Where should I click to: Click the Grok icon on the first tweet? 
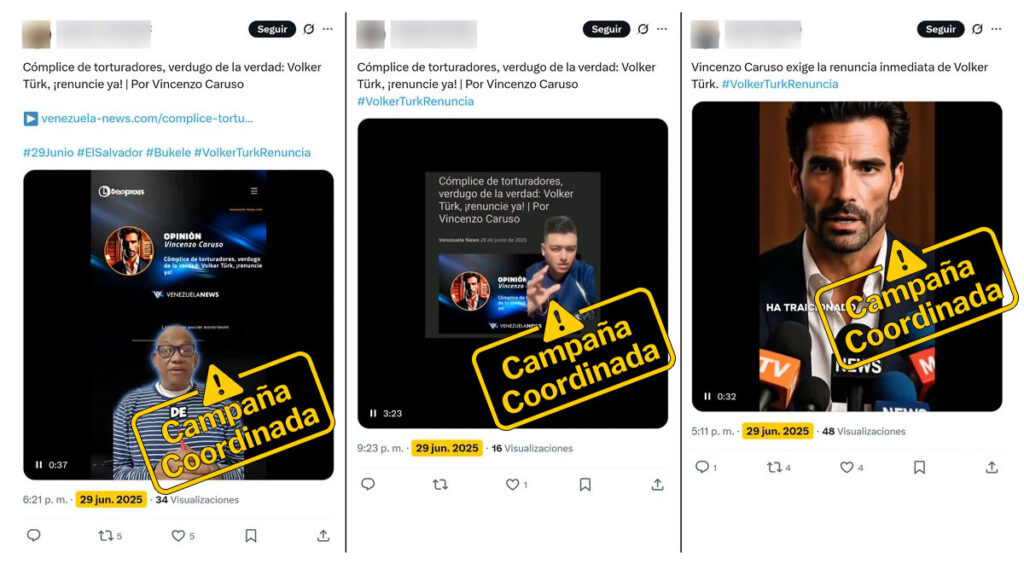(x=308, y=29)
